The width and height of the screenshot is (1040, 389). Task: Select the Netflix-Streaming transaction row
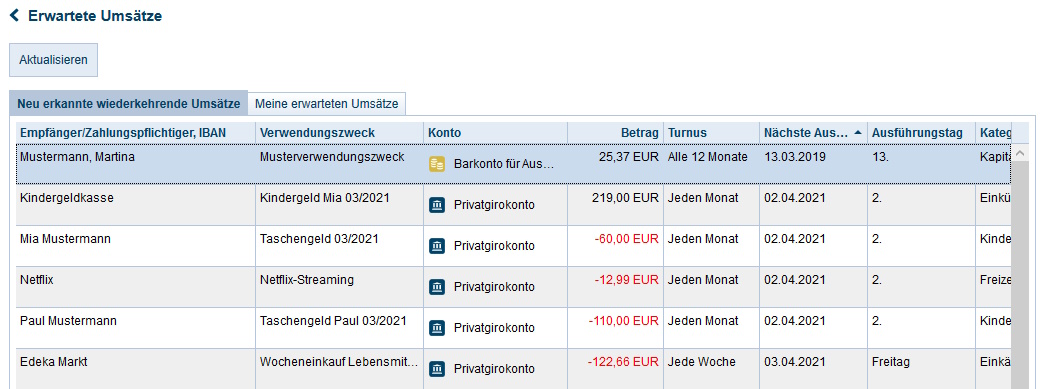click(x=513, y=287)
